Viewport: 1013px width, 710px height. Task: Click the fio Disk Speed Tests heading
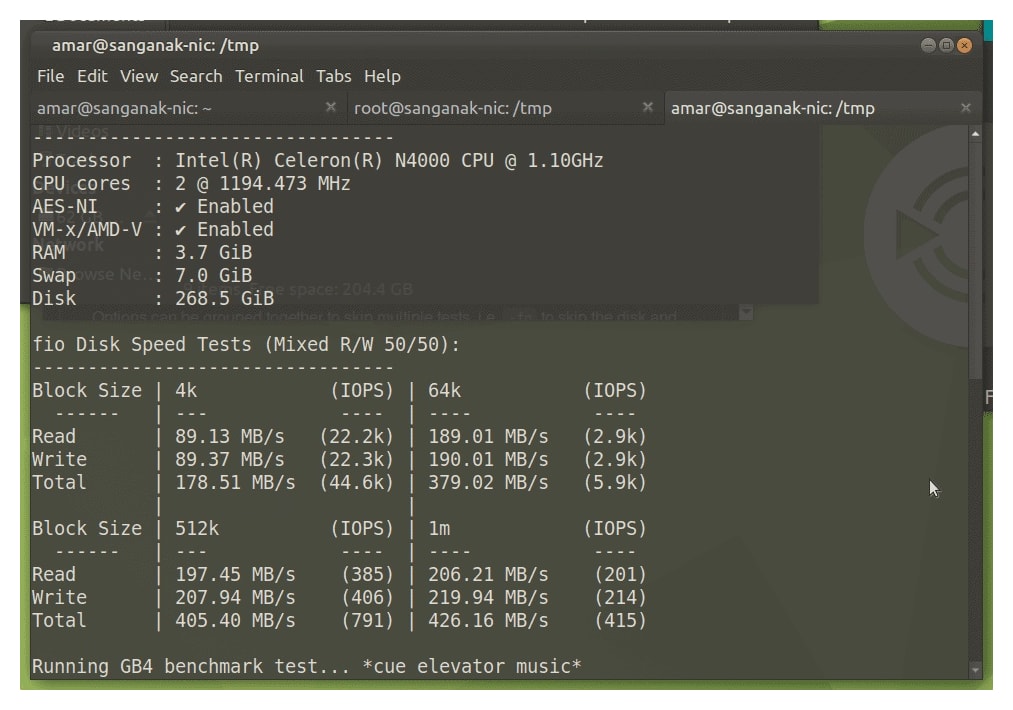[246, 344]
